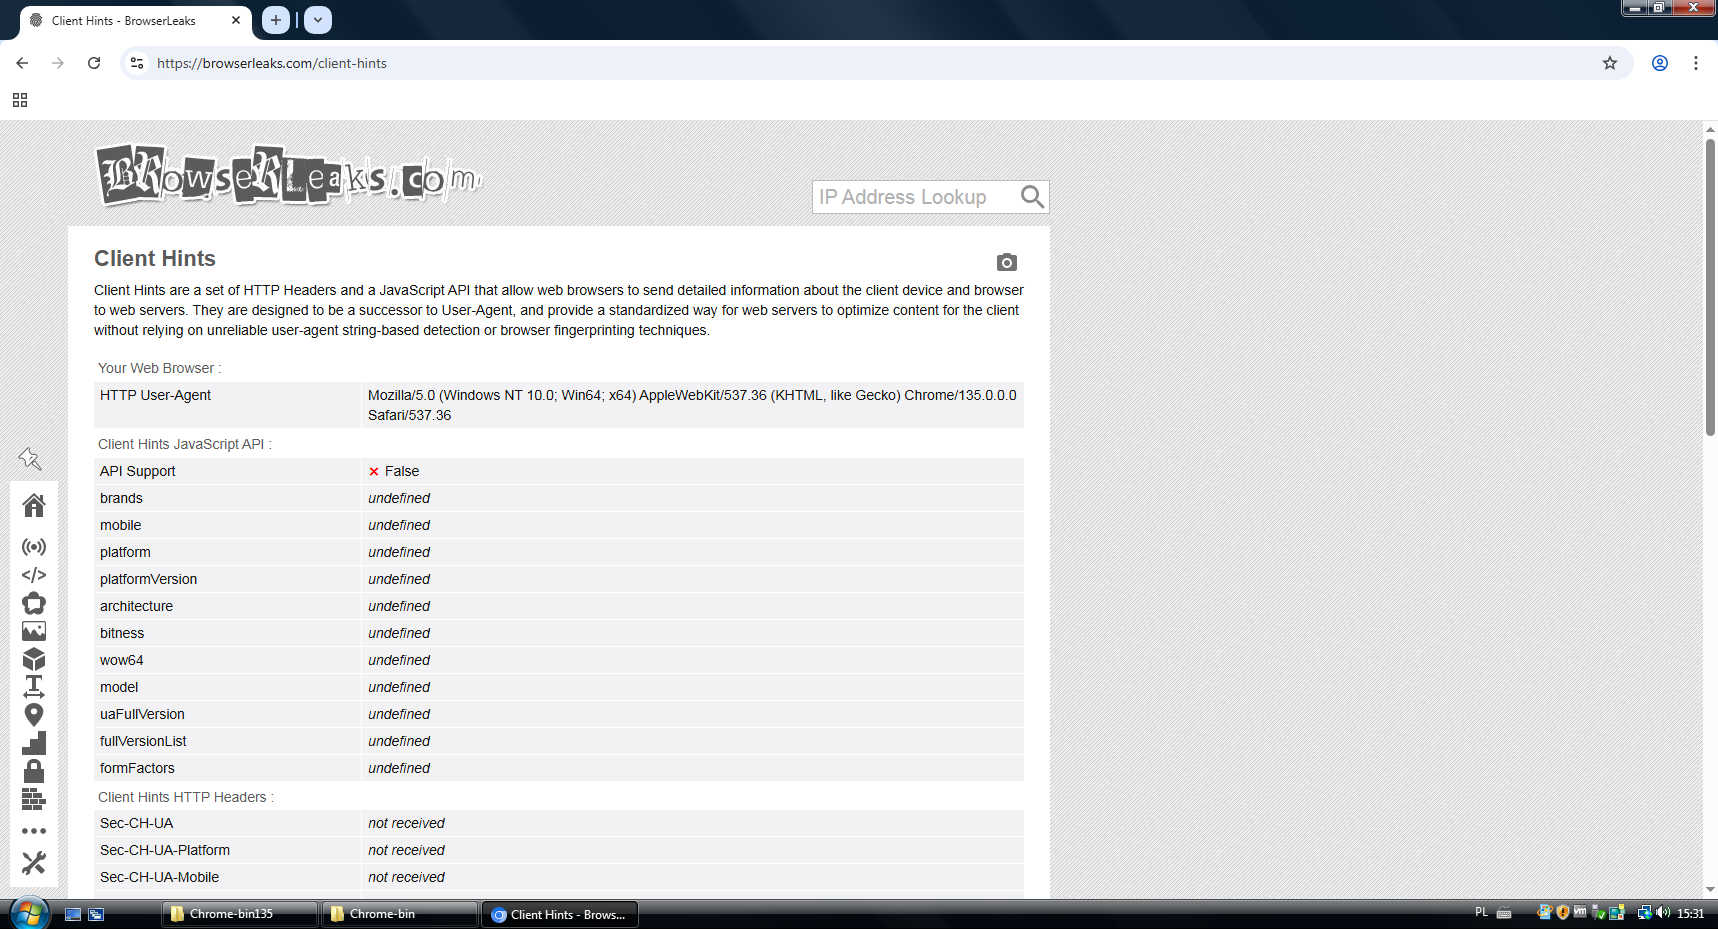Click the network tray icon
The width and height of the screenshot is (1718, 929).
tap(1645, 913)
